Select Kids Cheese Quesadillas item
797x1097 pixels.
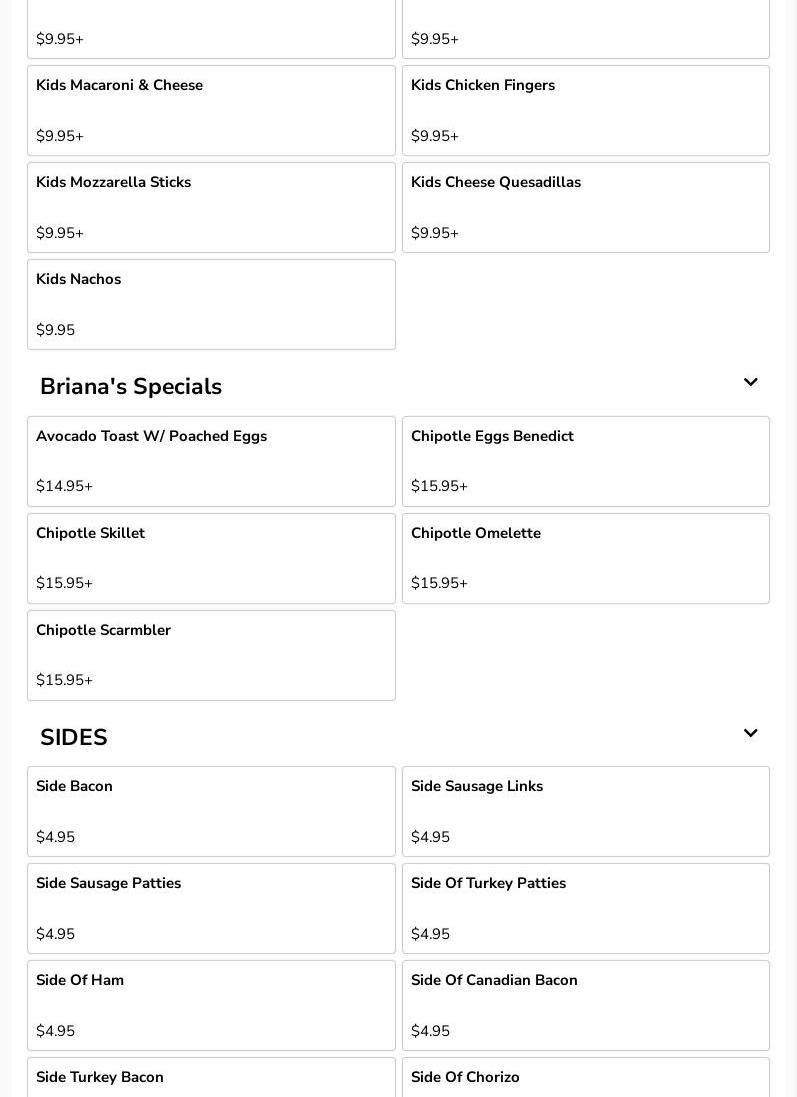pyautogui.click(x=585, y=207)
